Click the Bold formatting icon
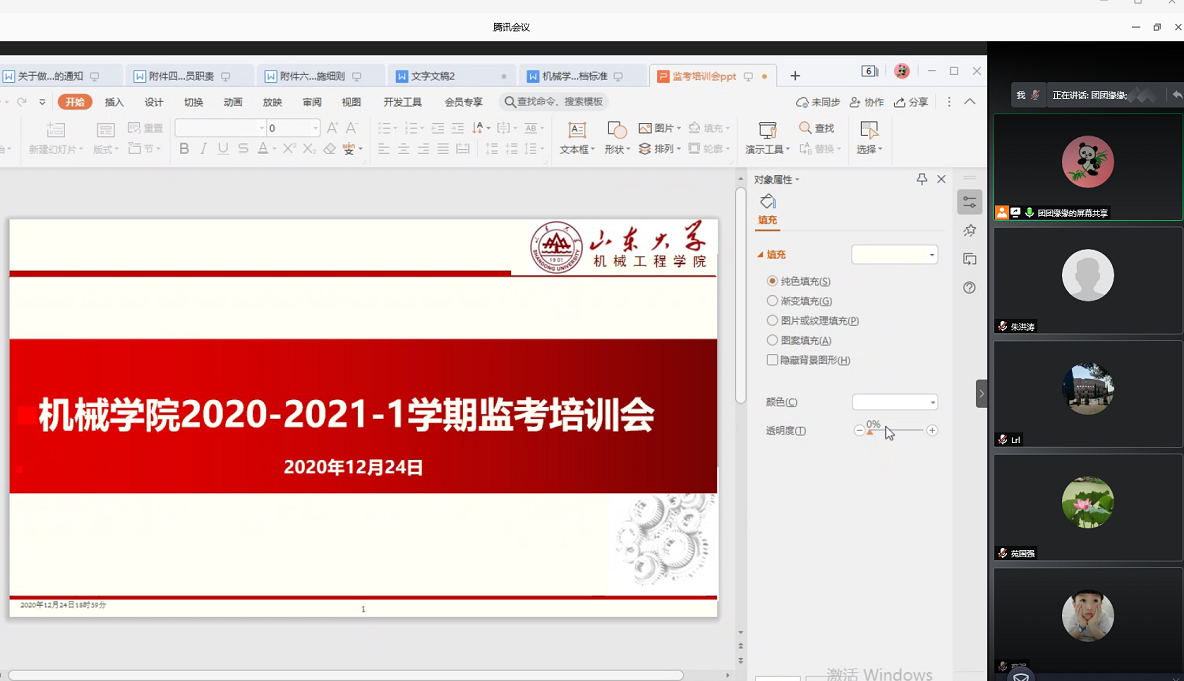 184,149
